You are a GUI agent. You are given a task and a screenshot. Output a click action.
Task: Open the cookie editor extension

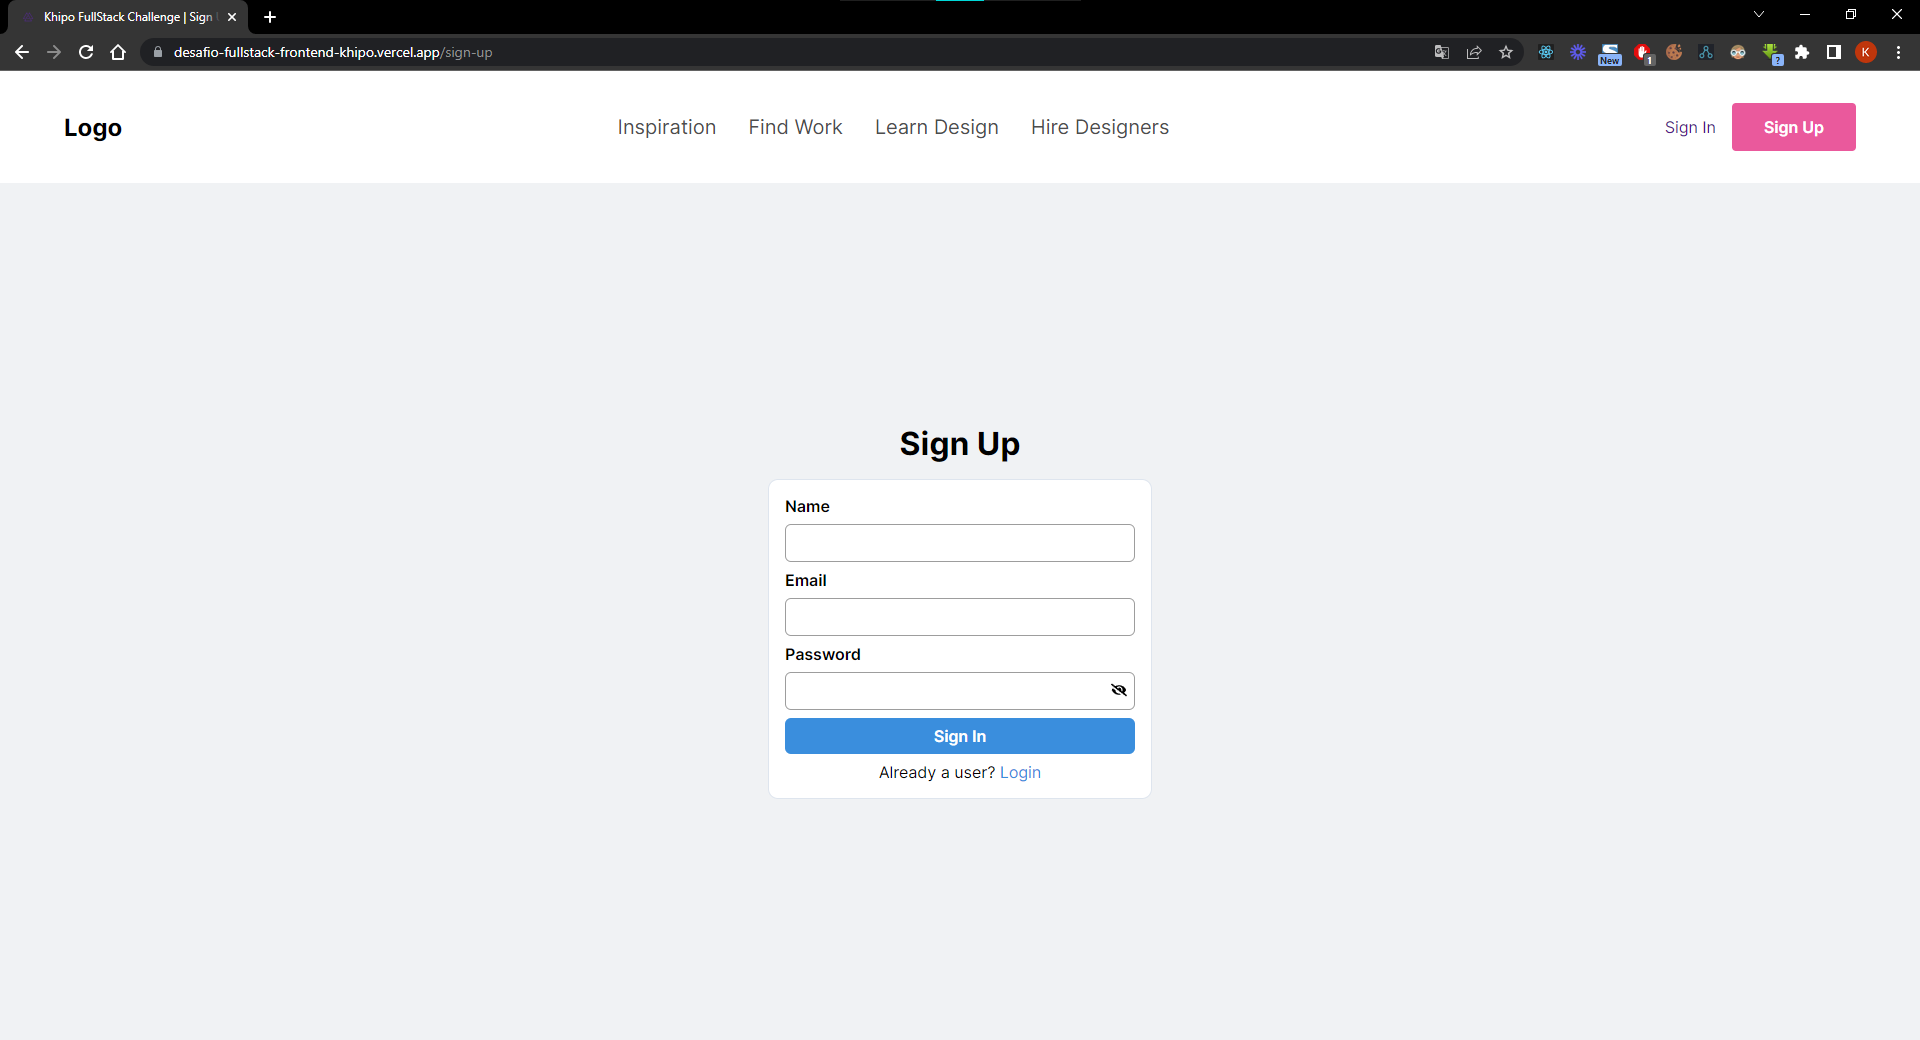[1675, 52]
